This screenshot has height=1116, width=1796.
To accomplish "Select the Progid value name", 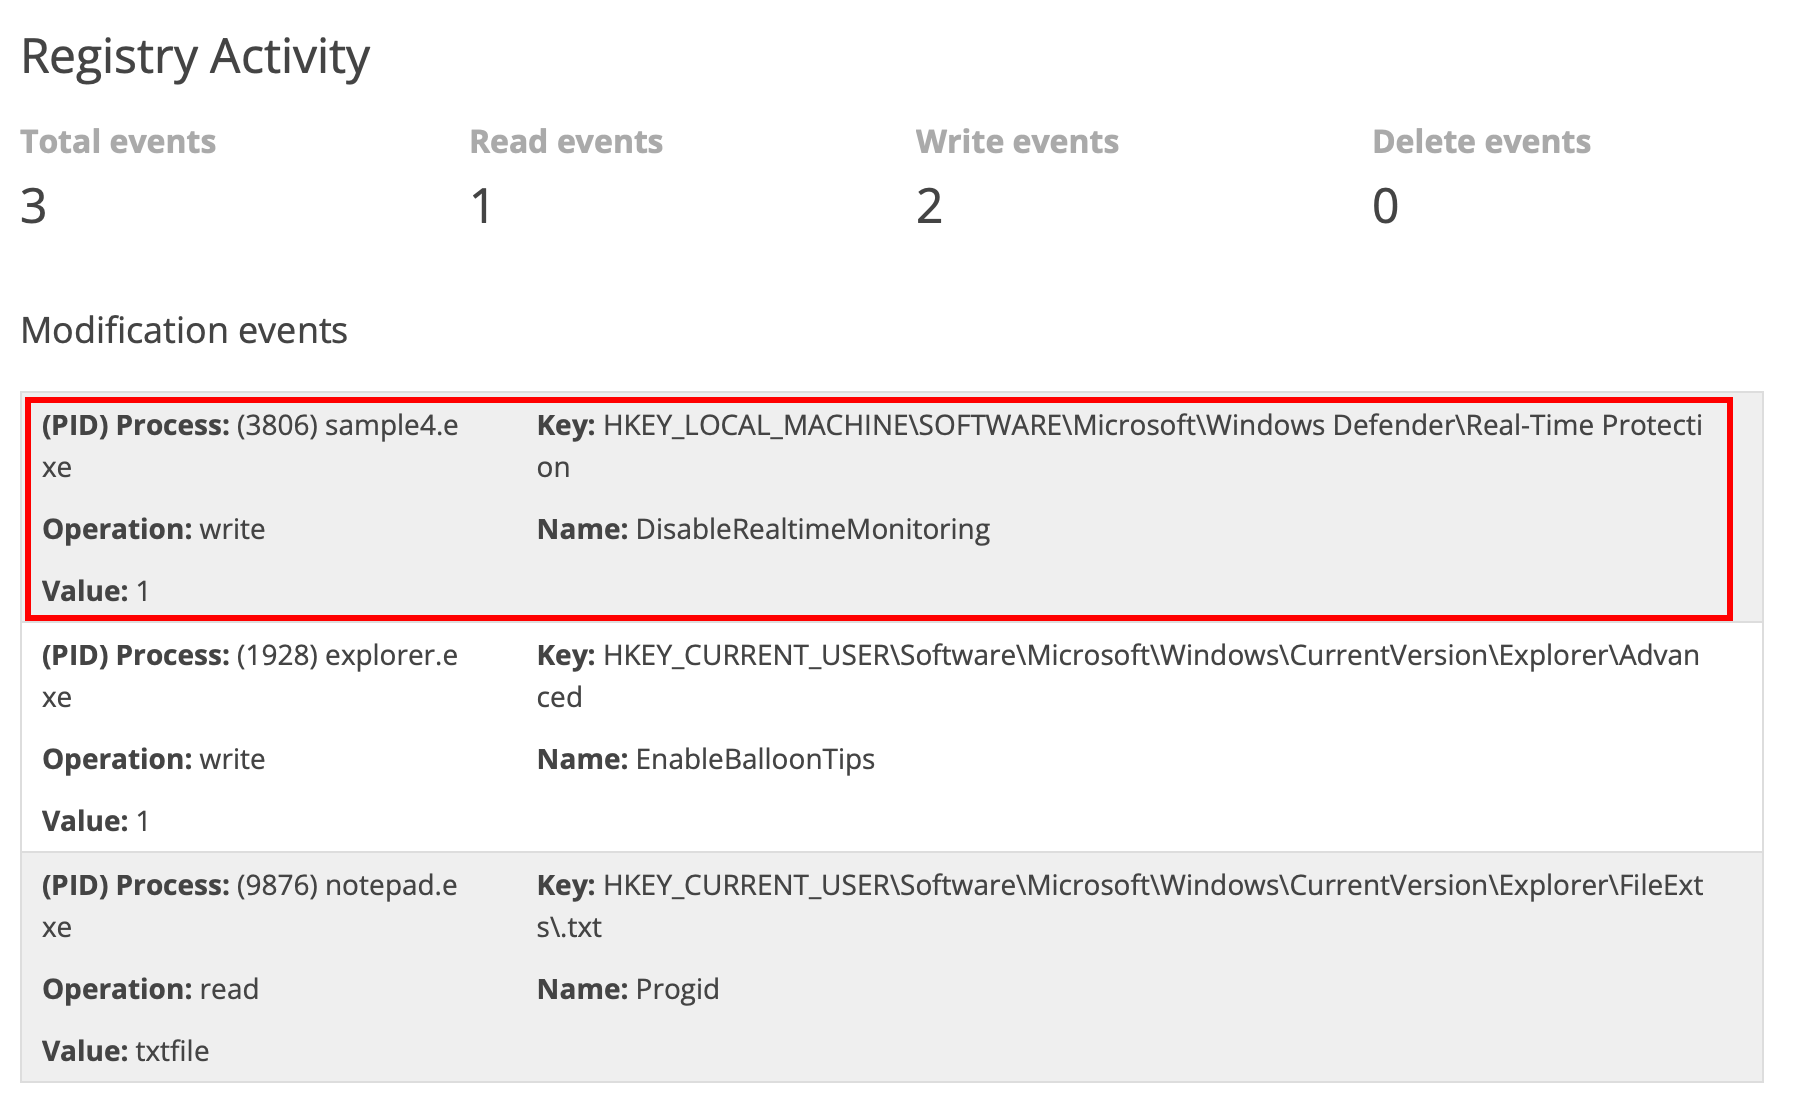I will 677,989.
